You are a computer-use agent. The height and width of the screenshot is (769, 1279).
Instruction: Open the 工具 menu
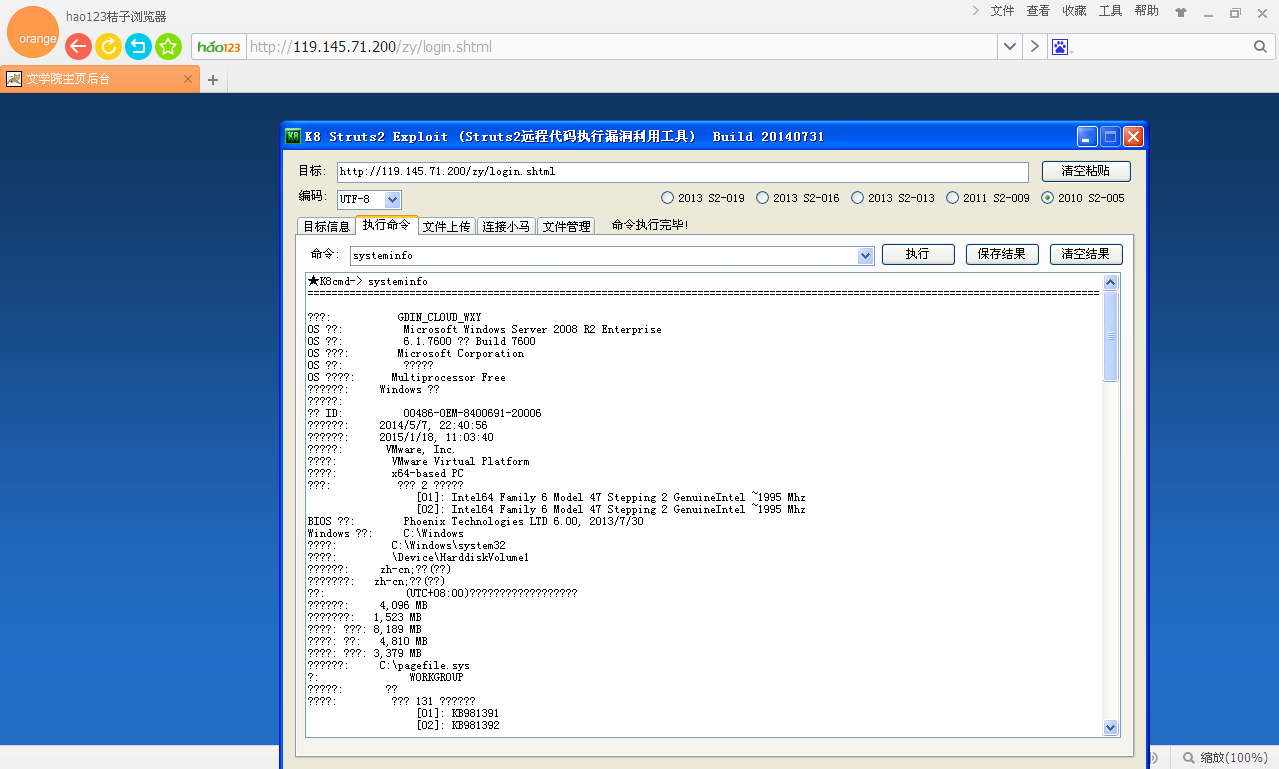point(1110,11)
